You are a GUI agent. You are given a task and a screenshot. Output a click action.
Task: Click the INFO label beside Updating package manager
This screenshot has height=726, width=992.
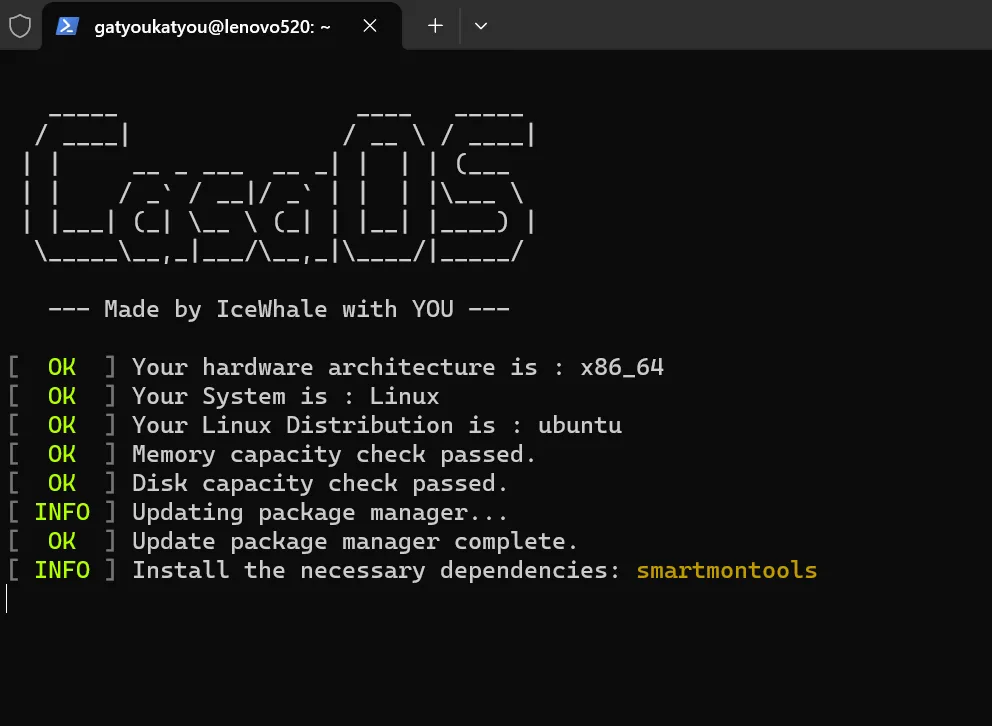[62, 512]
